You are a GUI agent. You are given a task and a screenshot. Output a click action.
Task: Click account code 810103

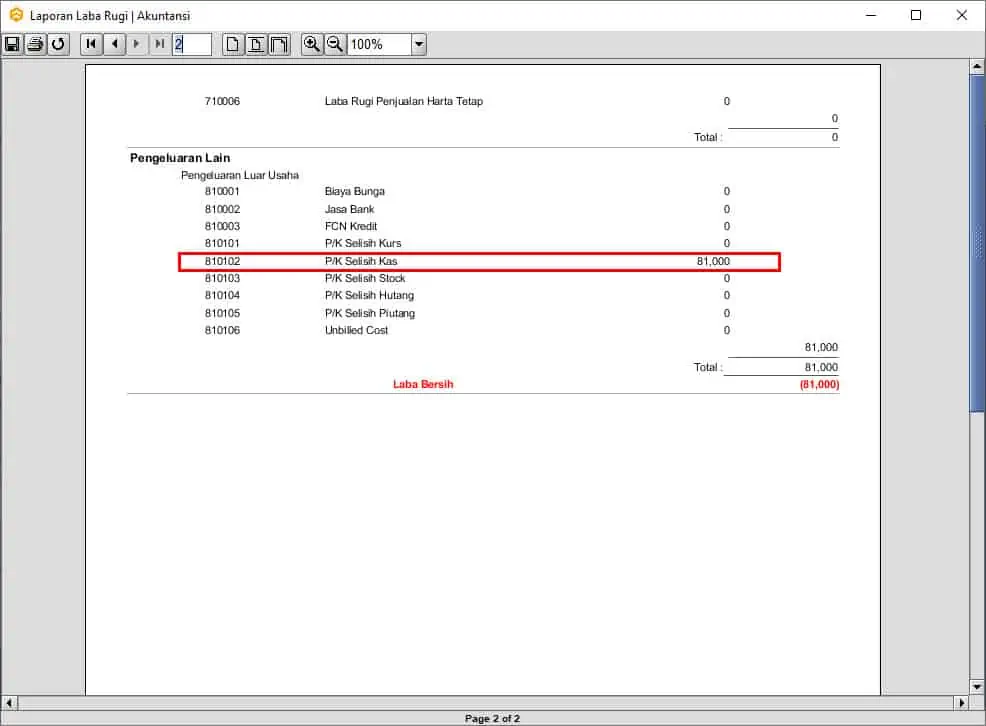tap(222, 278)
